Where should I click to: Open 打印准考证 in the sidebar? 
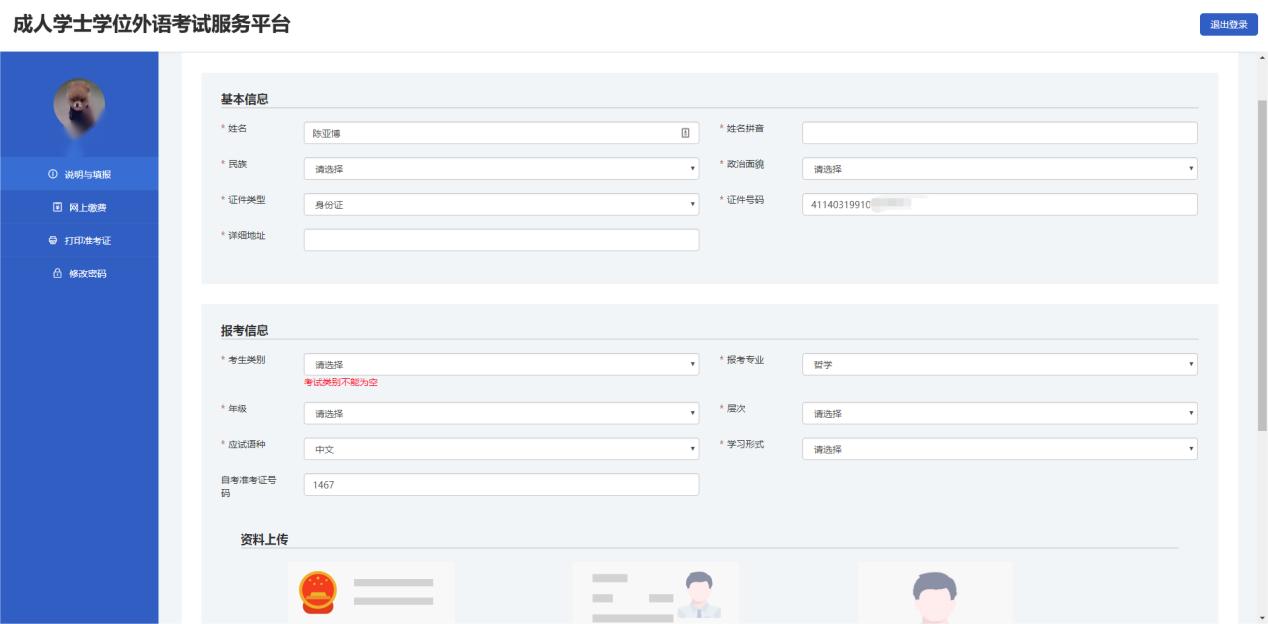[79, 240]
